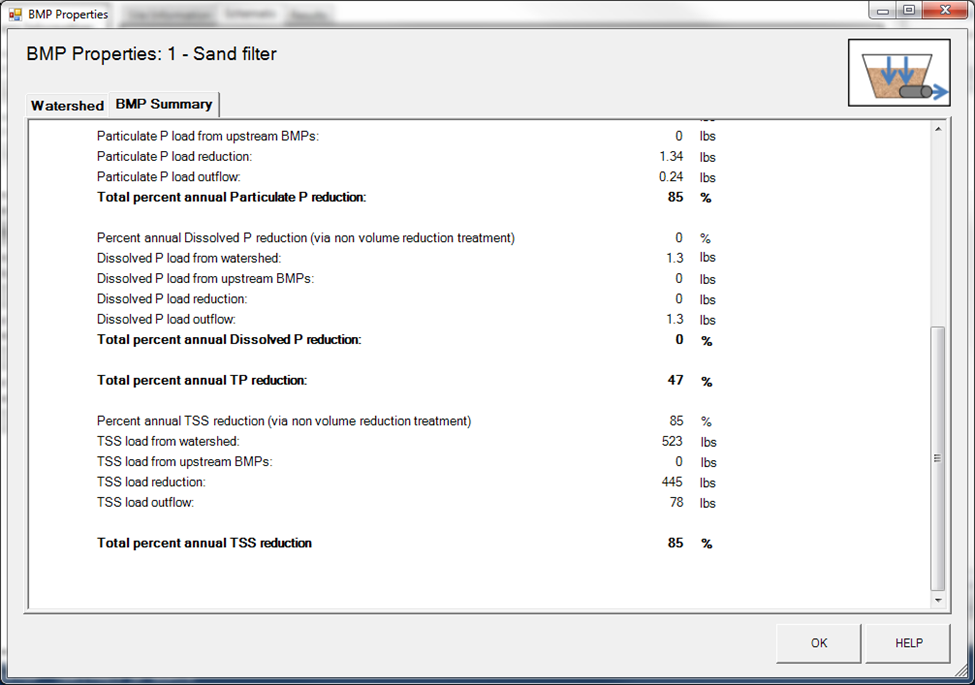Click the scrollbar down arrow

click(937, 600)
